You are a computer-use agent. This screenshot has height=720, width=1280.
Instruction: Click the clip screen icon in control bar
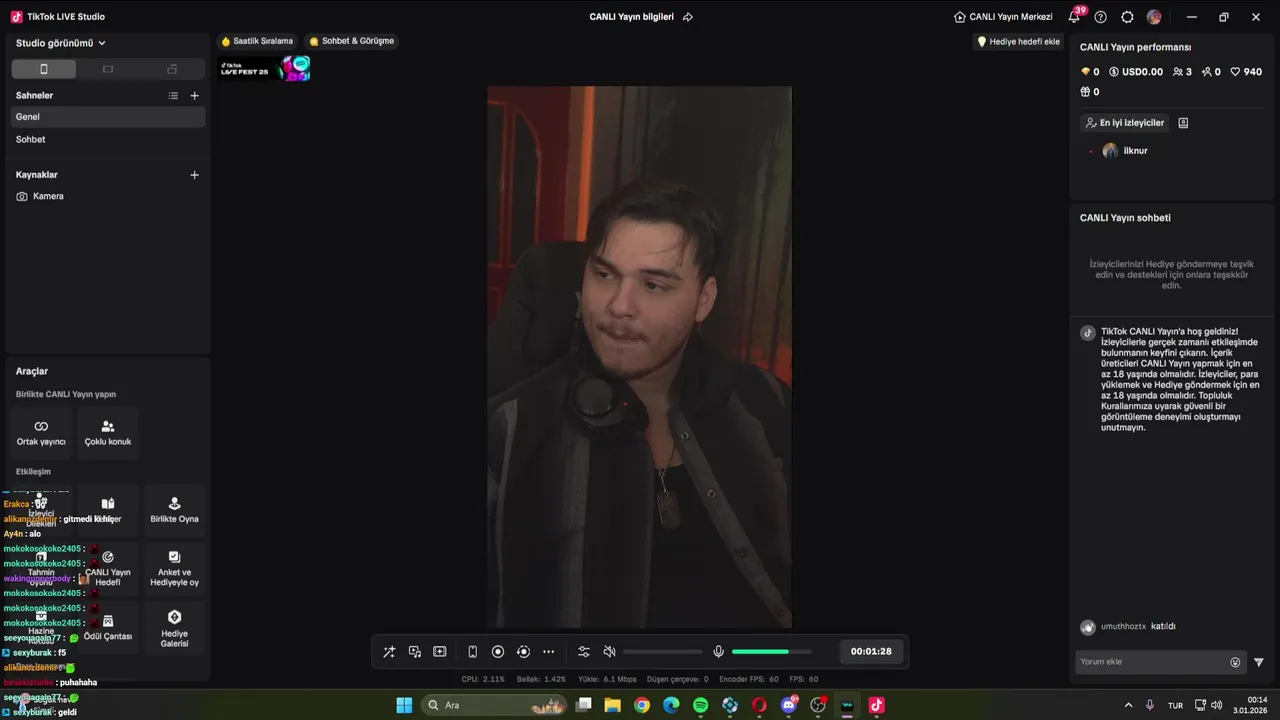(x=440, y=652)
